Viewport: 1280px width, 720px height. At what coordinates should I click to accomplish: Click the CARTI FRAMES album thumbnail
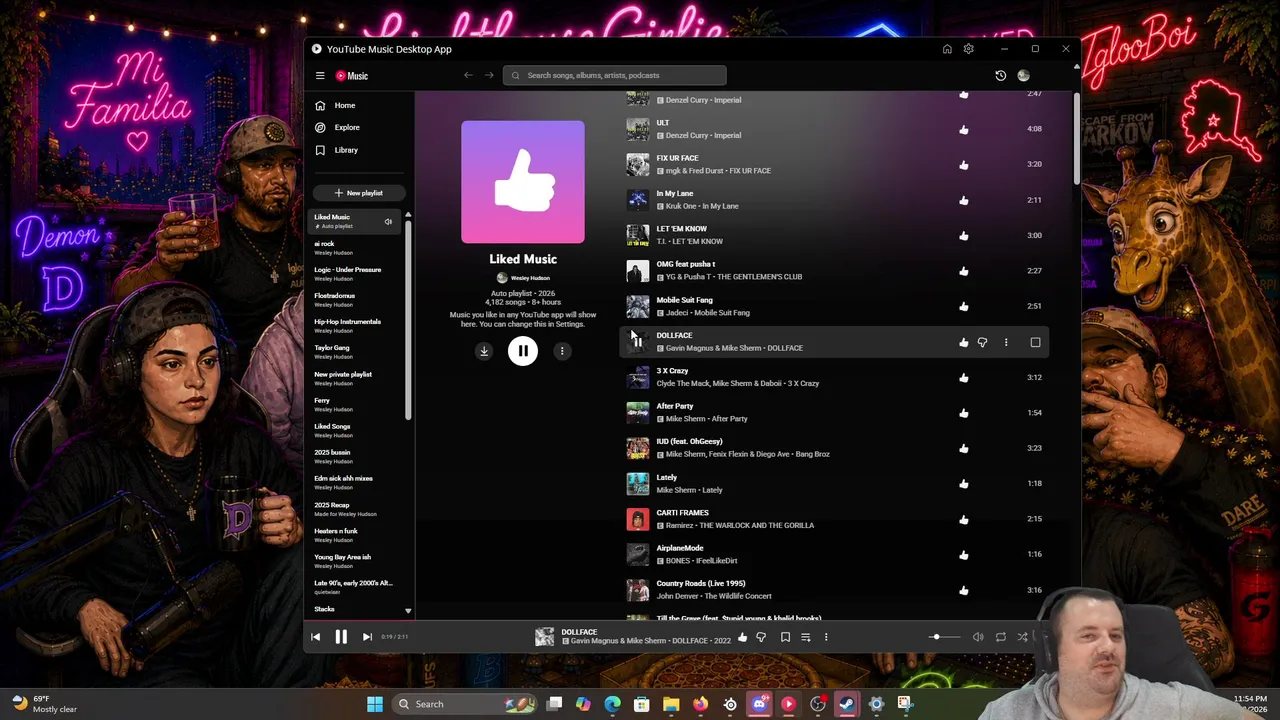(x=637, y=519)
